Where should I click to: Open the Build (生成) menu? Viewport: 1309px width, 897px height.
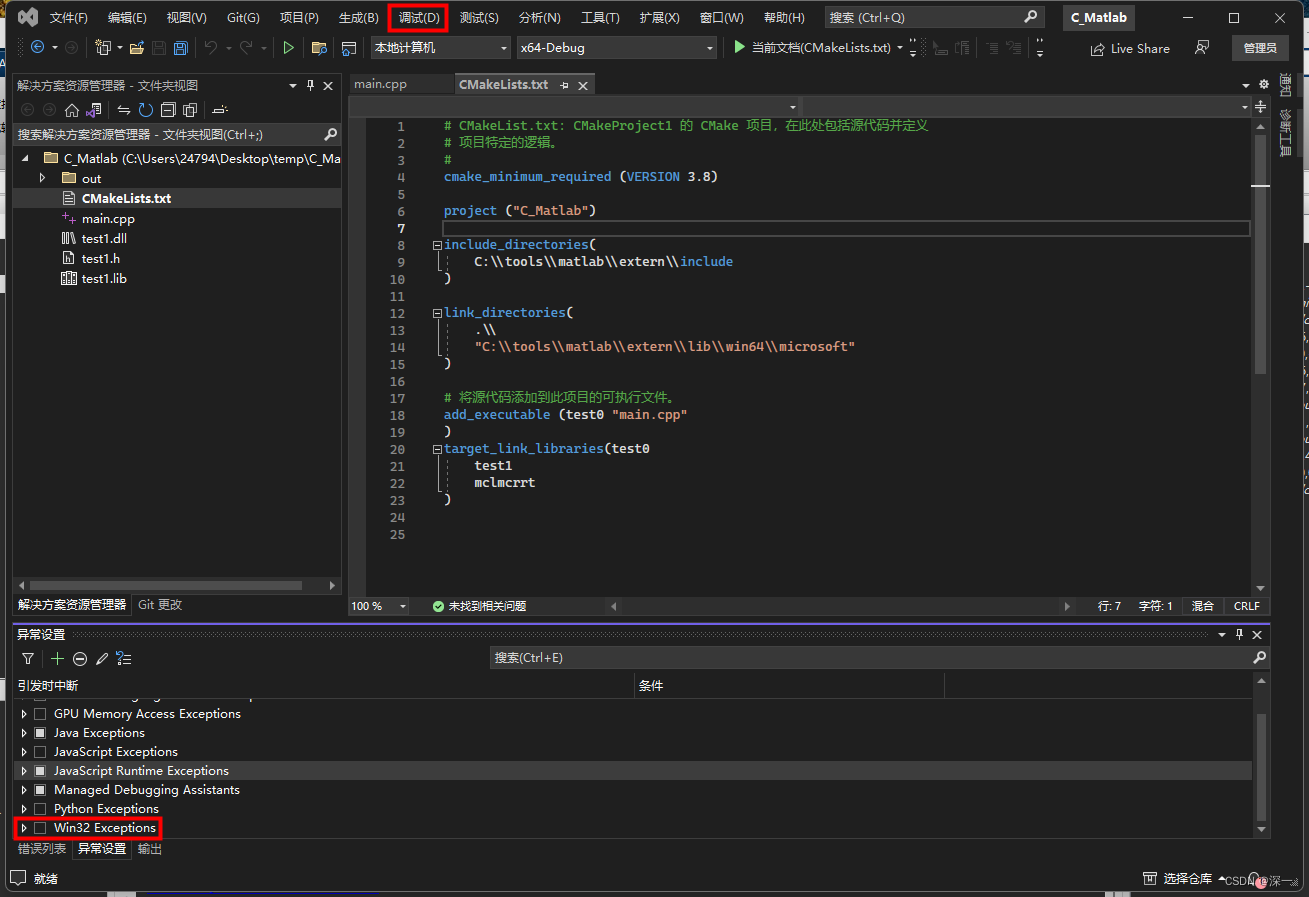(x=359, y=18)
